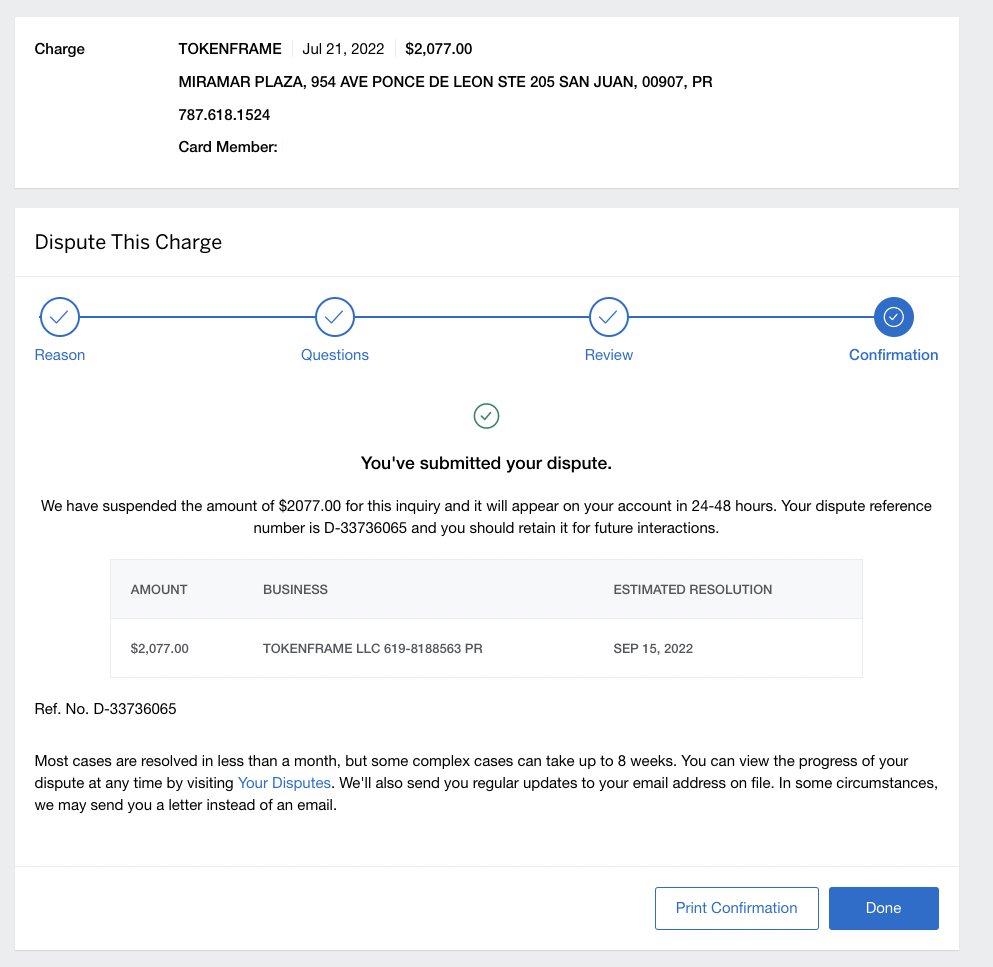Screen dimensions: 993x967
Task: Select the Reason step label
Action: coord(60,355)
